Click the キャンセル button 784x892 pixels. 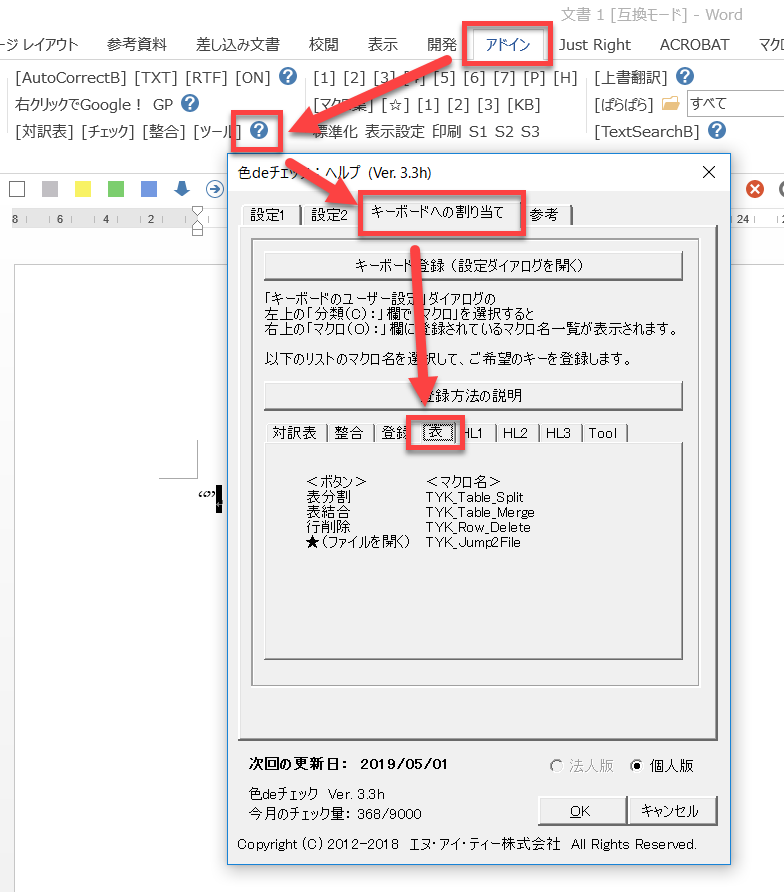tap(670, 811)
